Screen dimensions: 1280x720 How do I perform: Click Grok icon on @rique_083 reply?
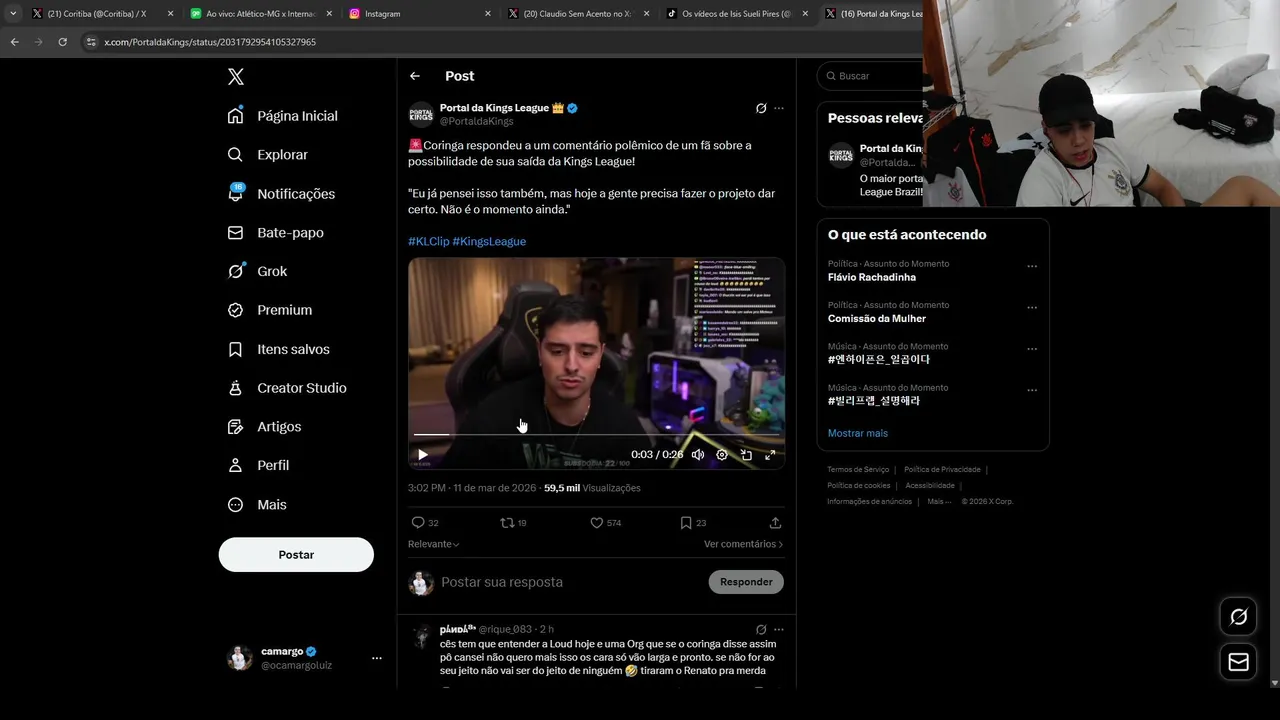[761, 630]
